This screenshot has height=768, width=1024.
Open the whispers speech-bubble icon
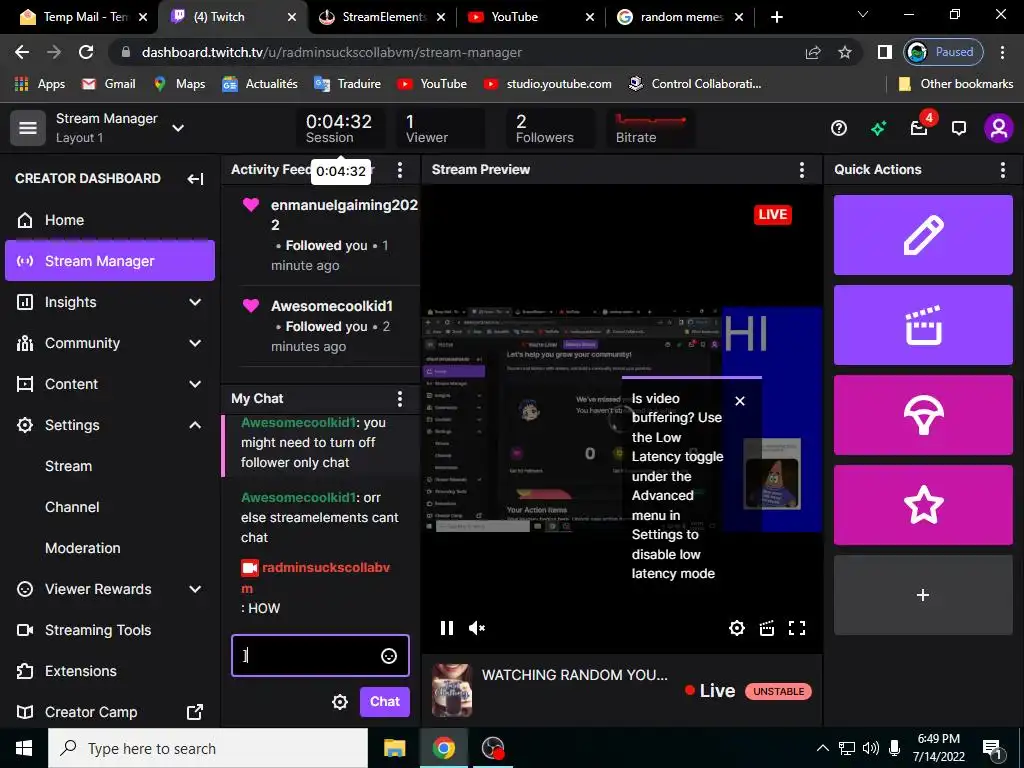pyautogui.click(x=959, y=128)
